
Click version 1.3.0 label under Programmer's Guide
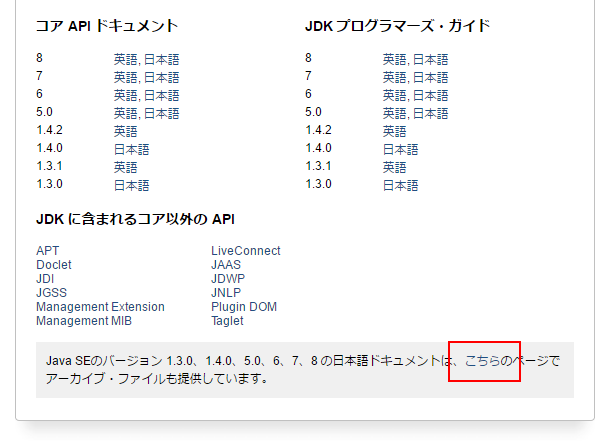pyautogui.click(x=318, y=184)
